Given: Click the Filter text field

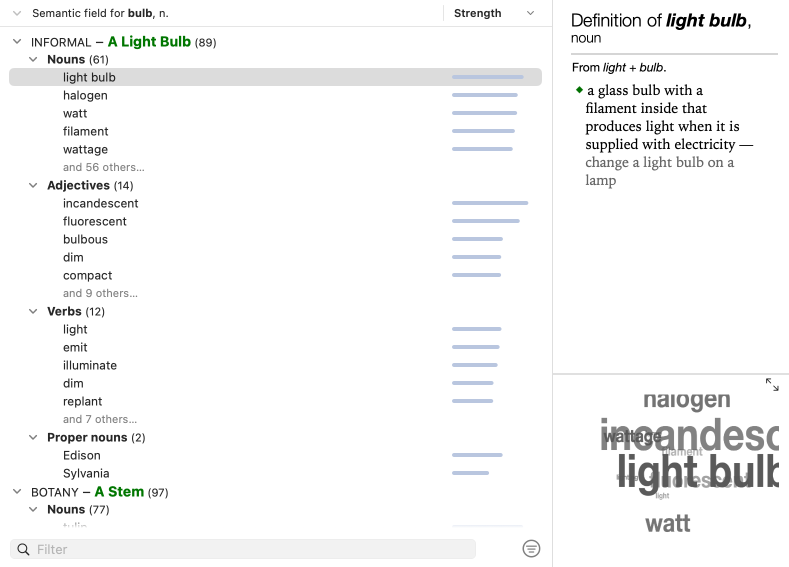Looking at the screenshot, I should (250, 549).
